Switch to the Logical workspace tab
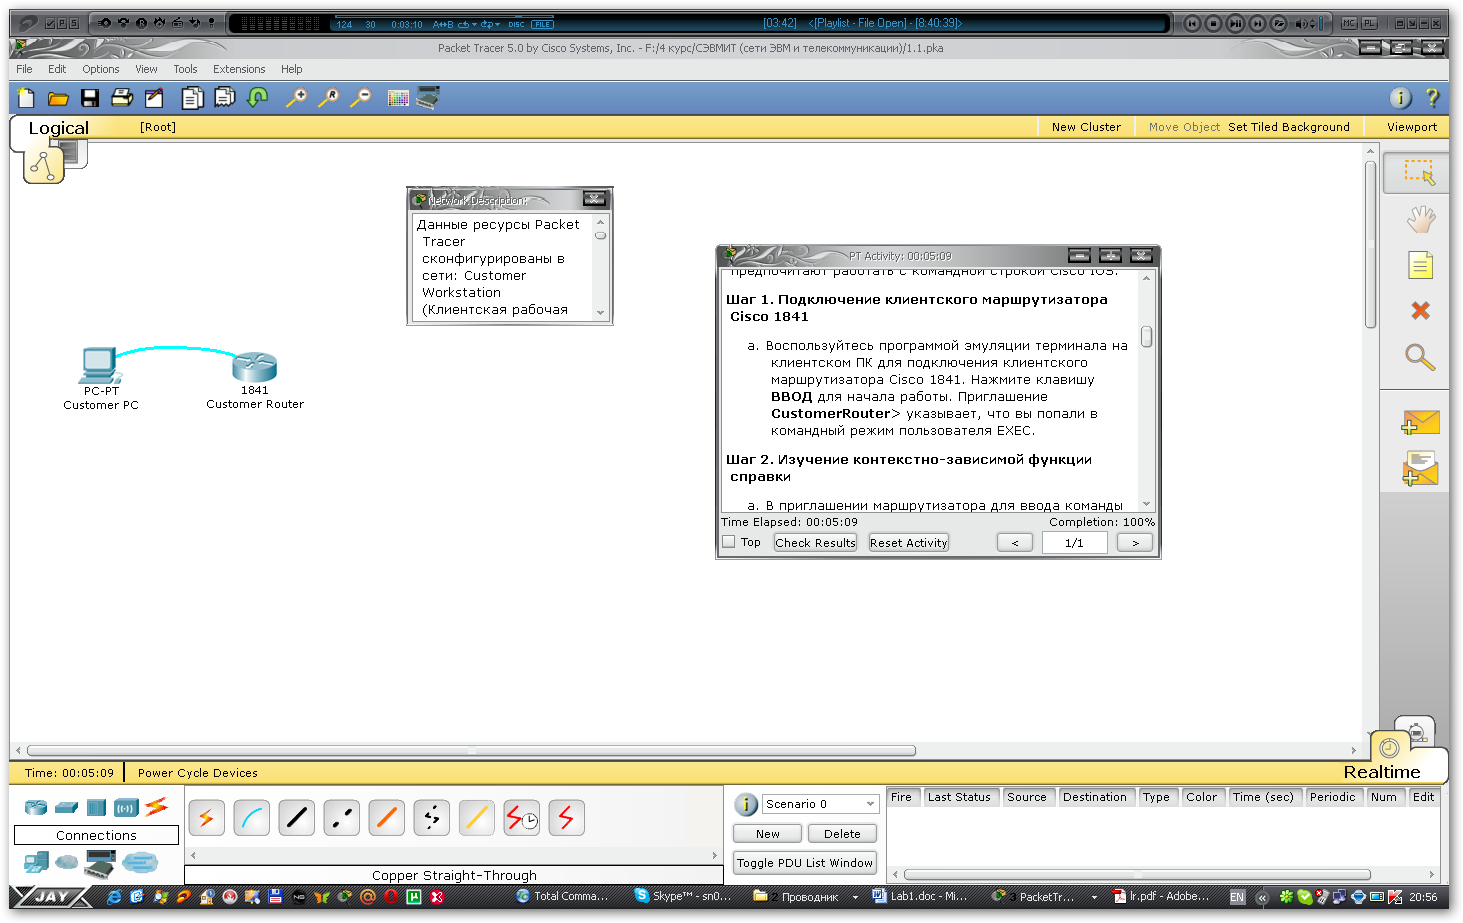Image resolution: width=1463 pixels, height=923 pixels. (x=58, y=128)
